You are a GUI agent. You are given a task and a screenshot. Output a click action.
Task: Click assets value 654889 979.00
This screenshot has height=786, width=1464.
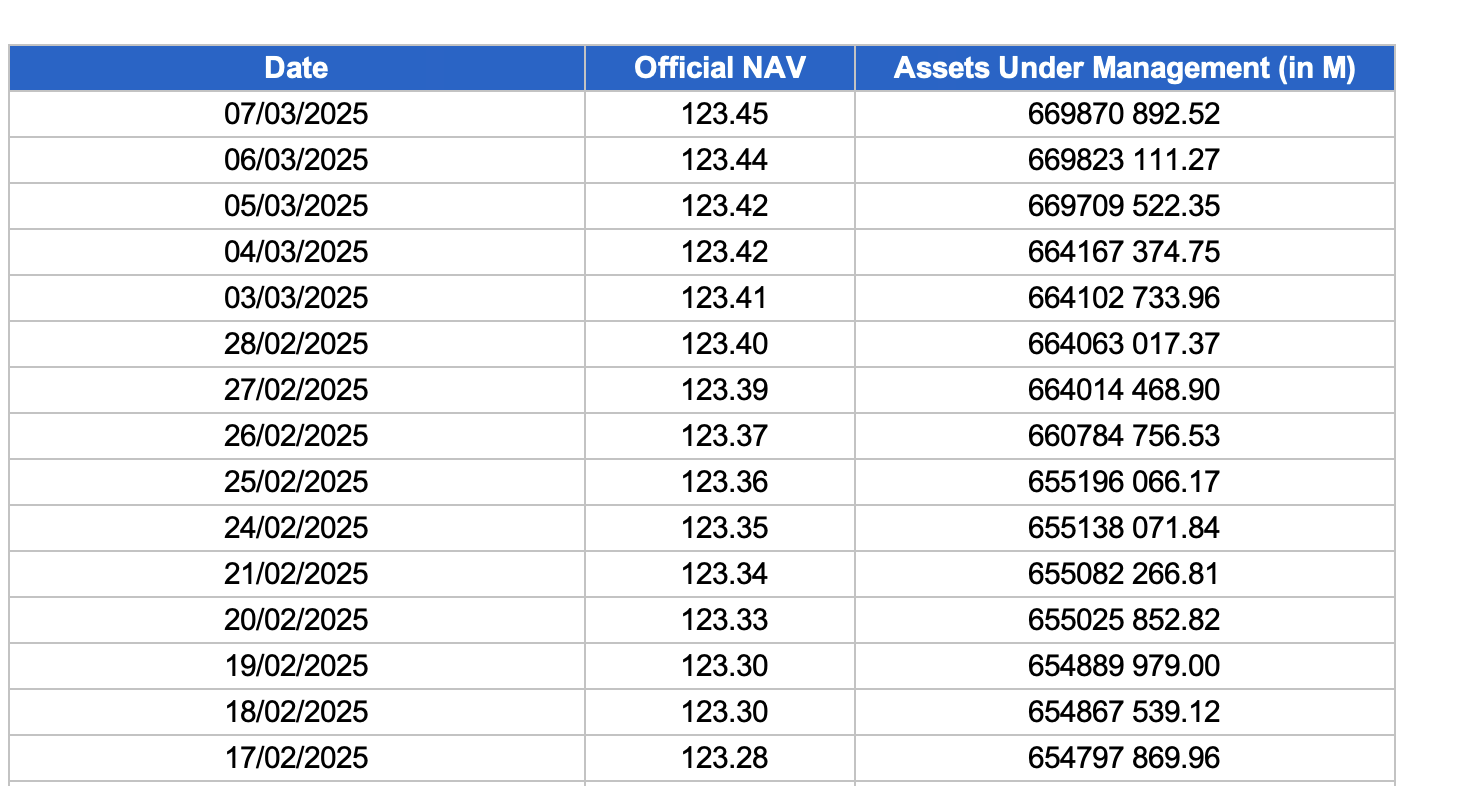tap(1124, 666)
